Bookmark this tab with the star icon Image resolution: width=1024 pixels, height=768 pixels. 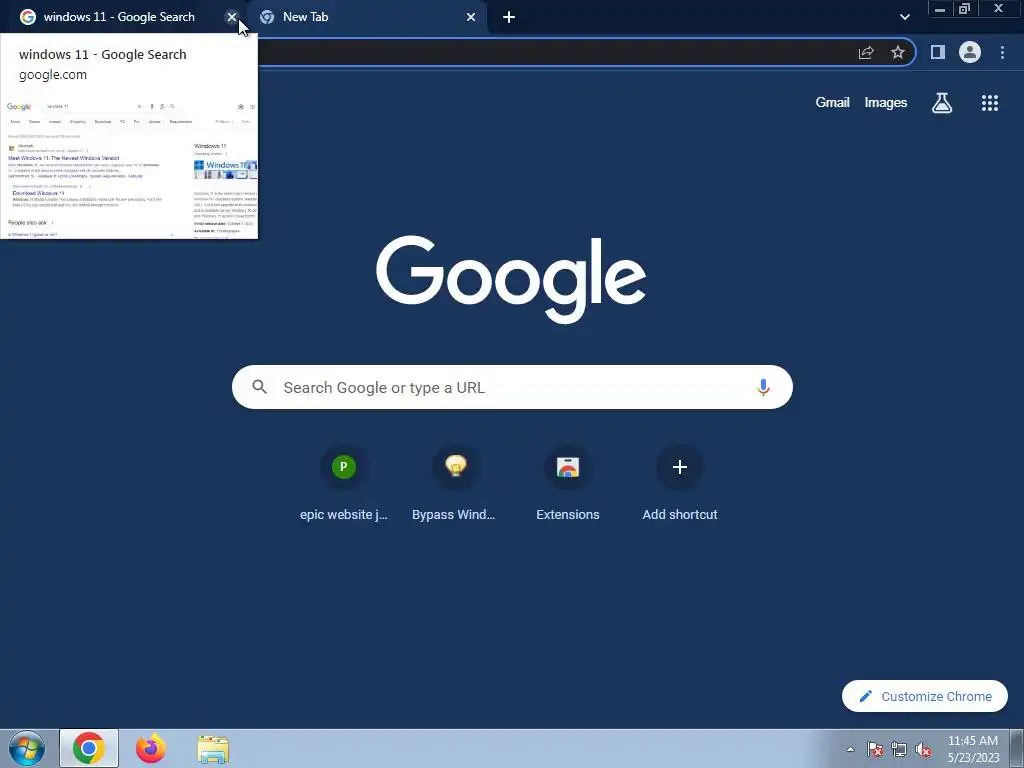coord(898,52)
